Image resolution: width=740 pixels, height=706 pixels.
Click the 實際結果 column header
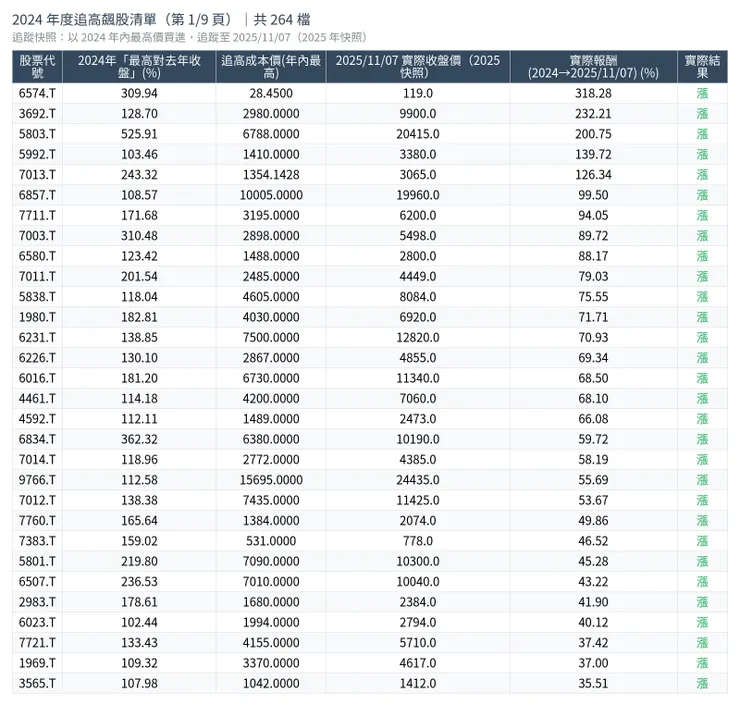(702, 67)
